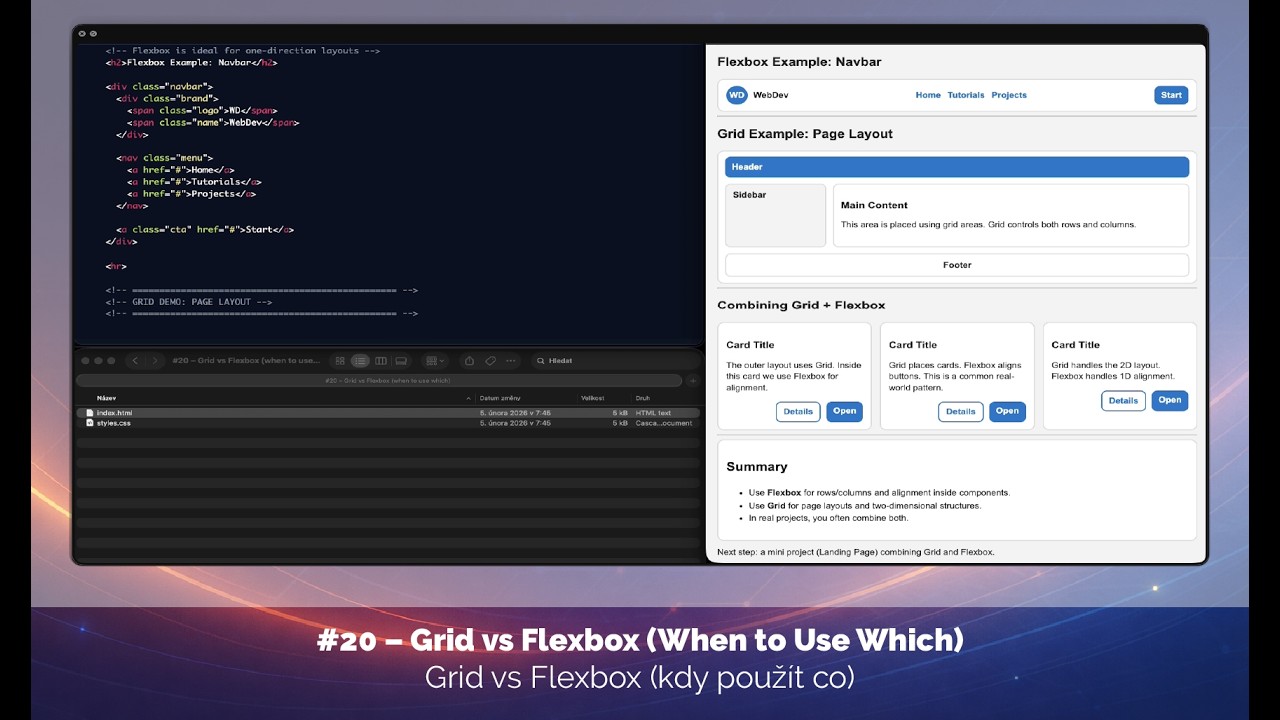Click the Footer grid area
Viewport: 1280px width, 720px height.
point(957,265)
